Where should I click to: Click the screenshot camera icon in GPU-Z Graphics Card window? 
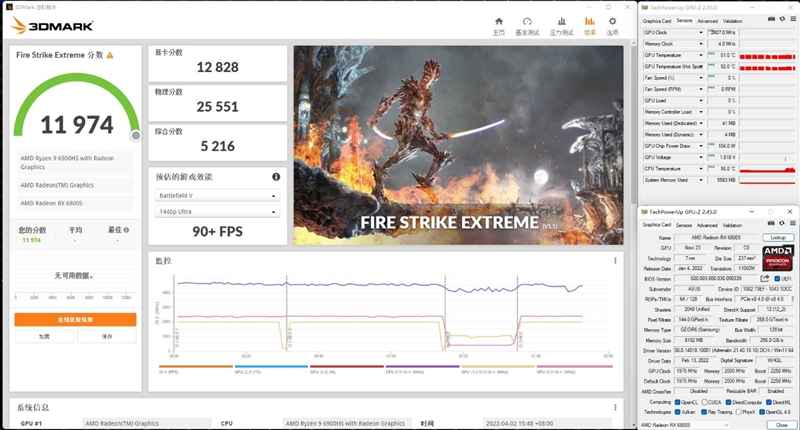(771, 223)
